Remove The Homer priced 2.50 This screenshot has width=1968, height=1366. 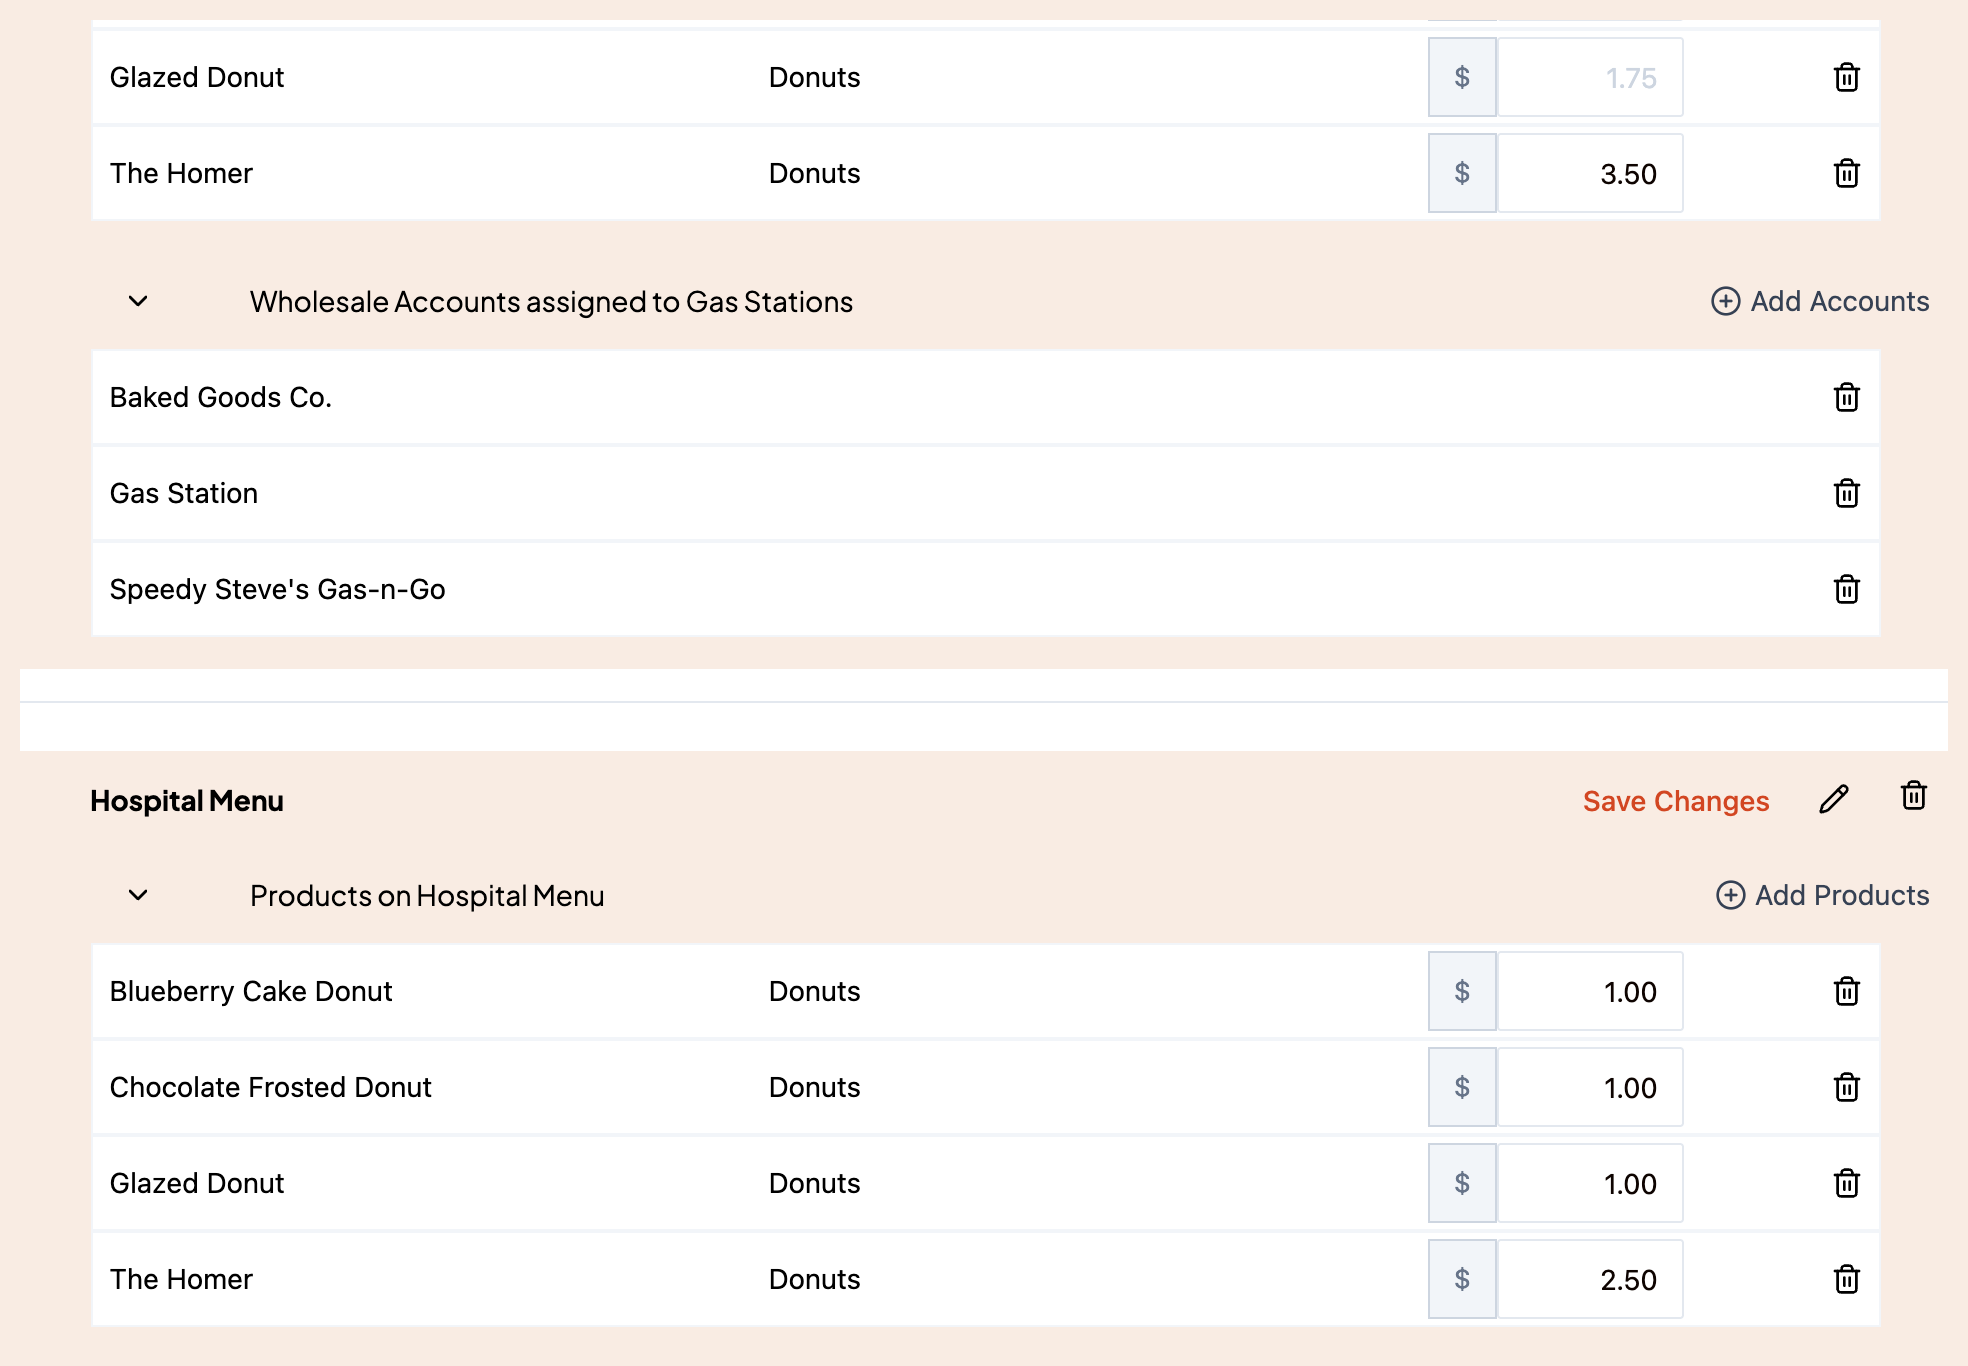[1846, 1279]
